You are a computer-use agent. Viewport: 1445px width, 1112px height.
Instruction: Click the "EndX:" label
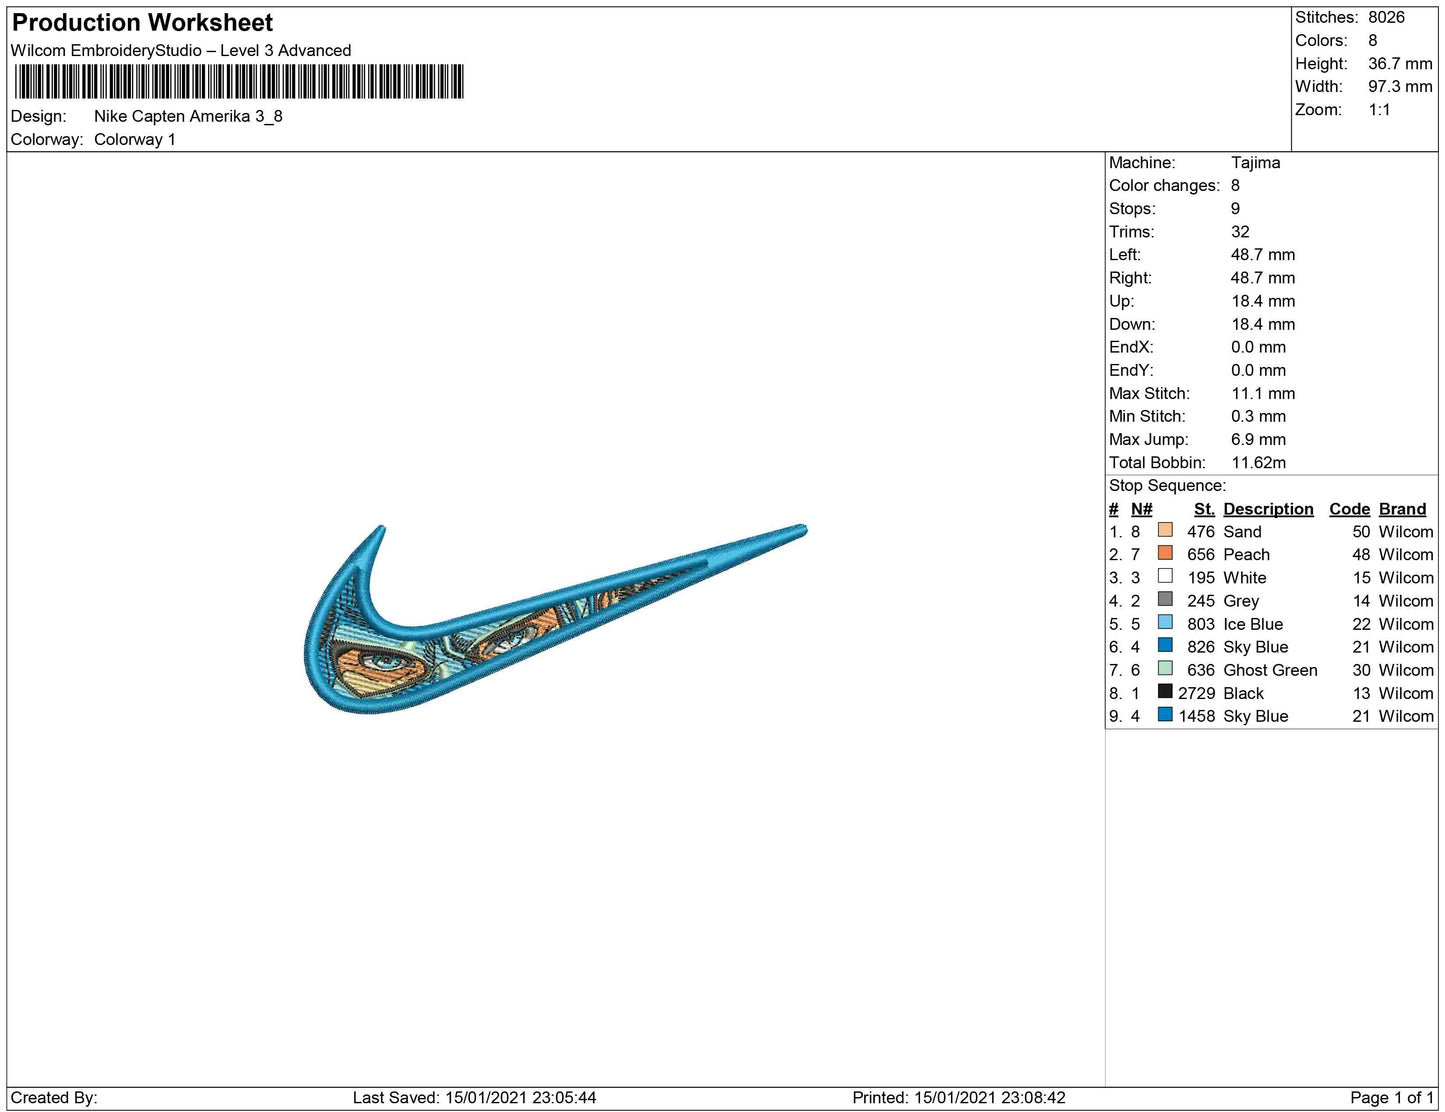tap(1131, 347)
